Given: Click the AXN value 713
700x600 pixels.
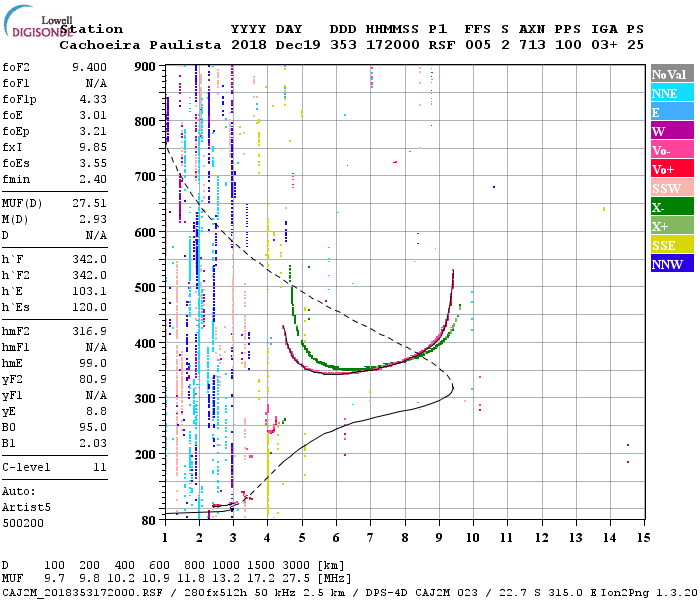Looking at the screenshot, I should tap(532, 46).
